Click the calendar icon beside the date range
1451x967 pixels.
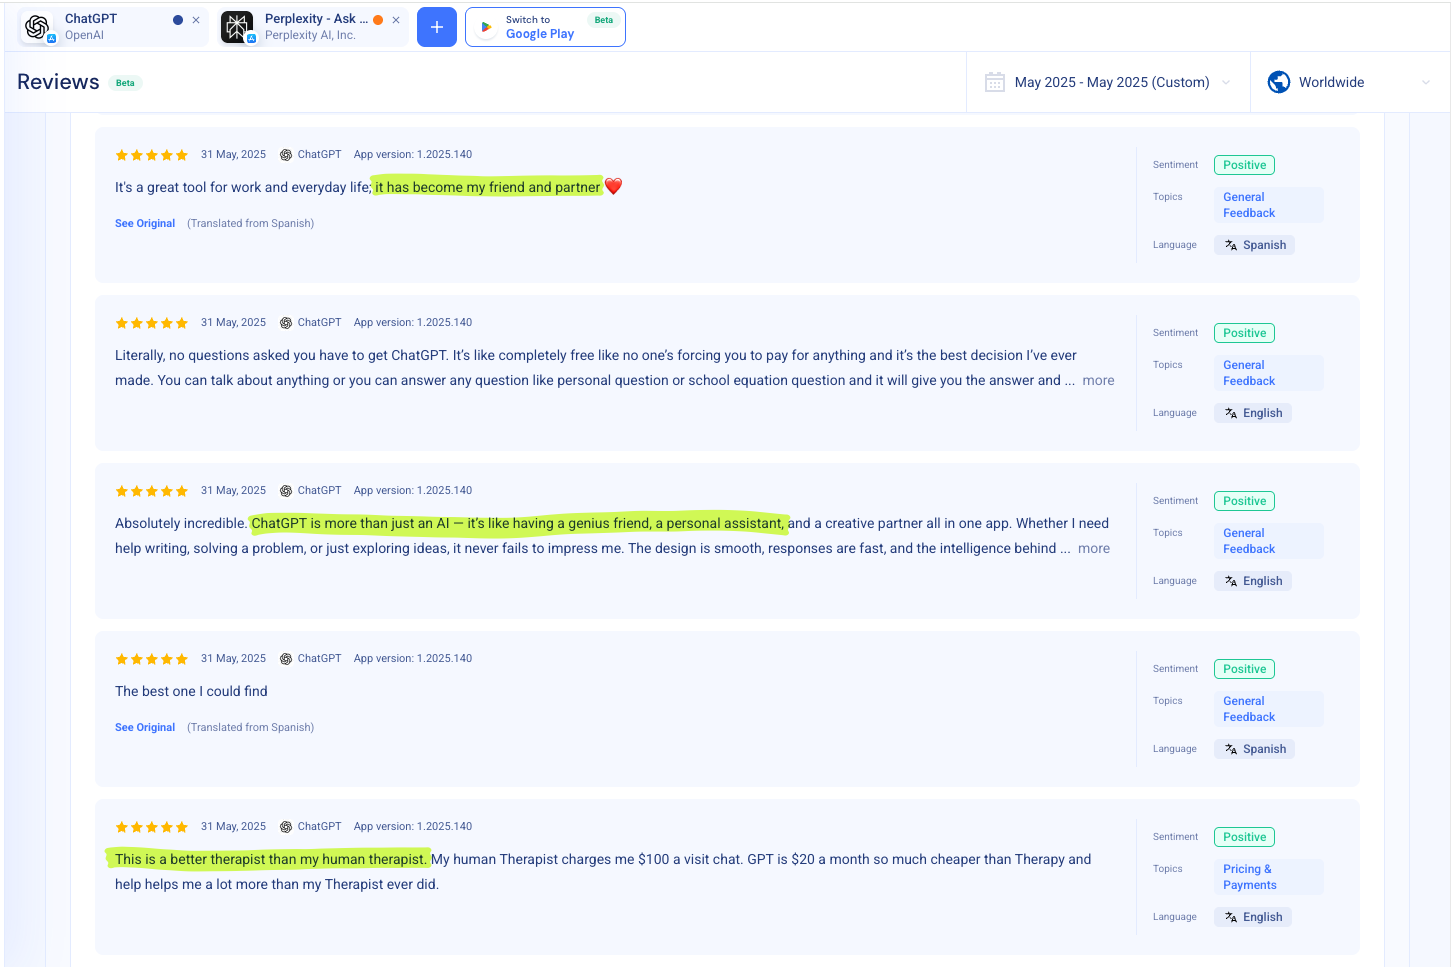point(995,82)
